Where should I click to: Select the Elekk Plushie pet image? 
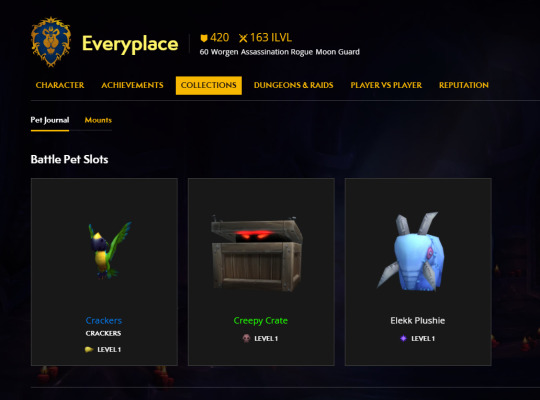(x=412, y=252)
